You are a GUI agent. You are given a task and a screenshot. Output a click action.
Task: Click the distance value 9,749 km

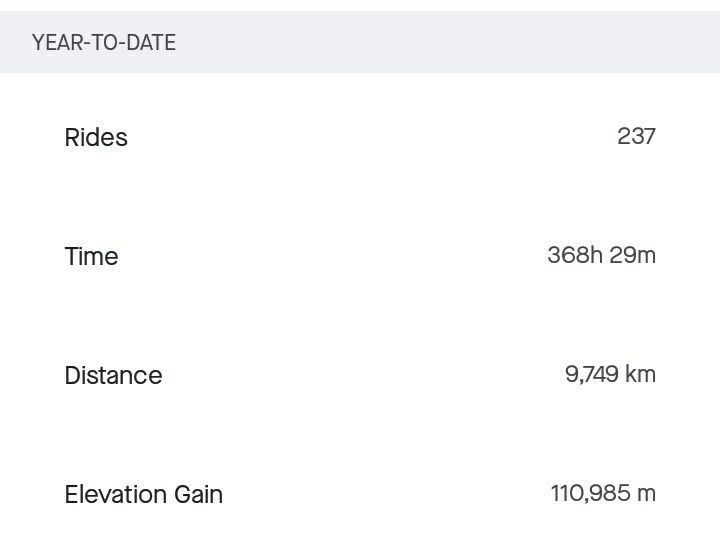click(610, 374)
